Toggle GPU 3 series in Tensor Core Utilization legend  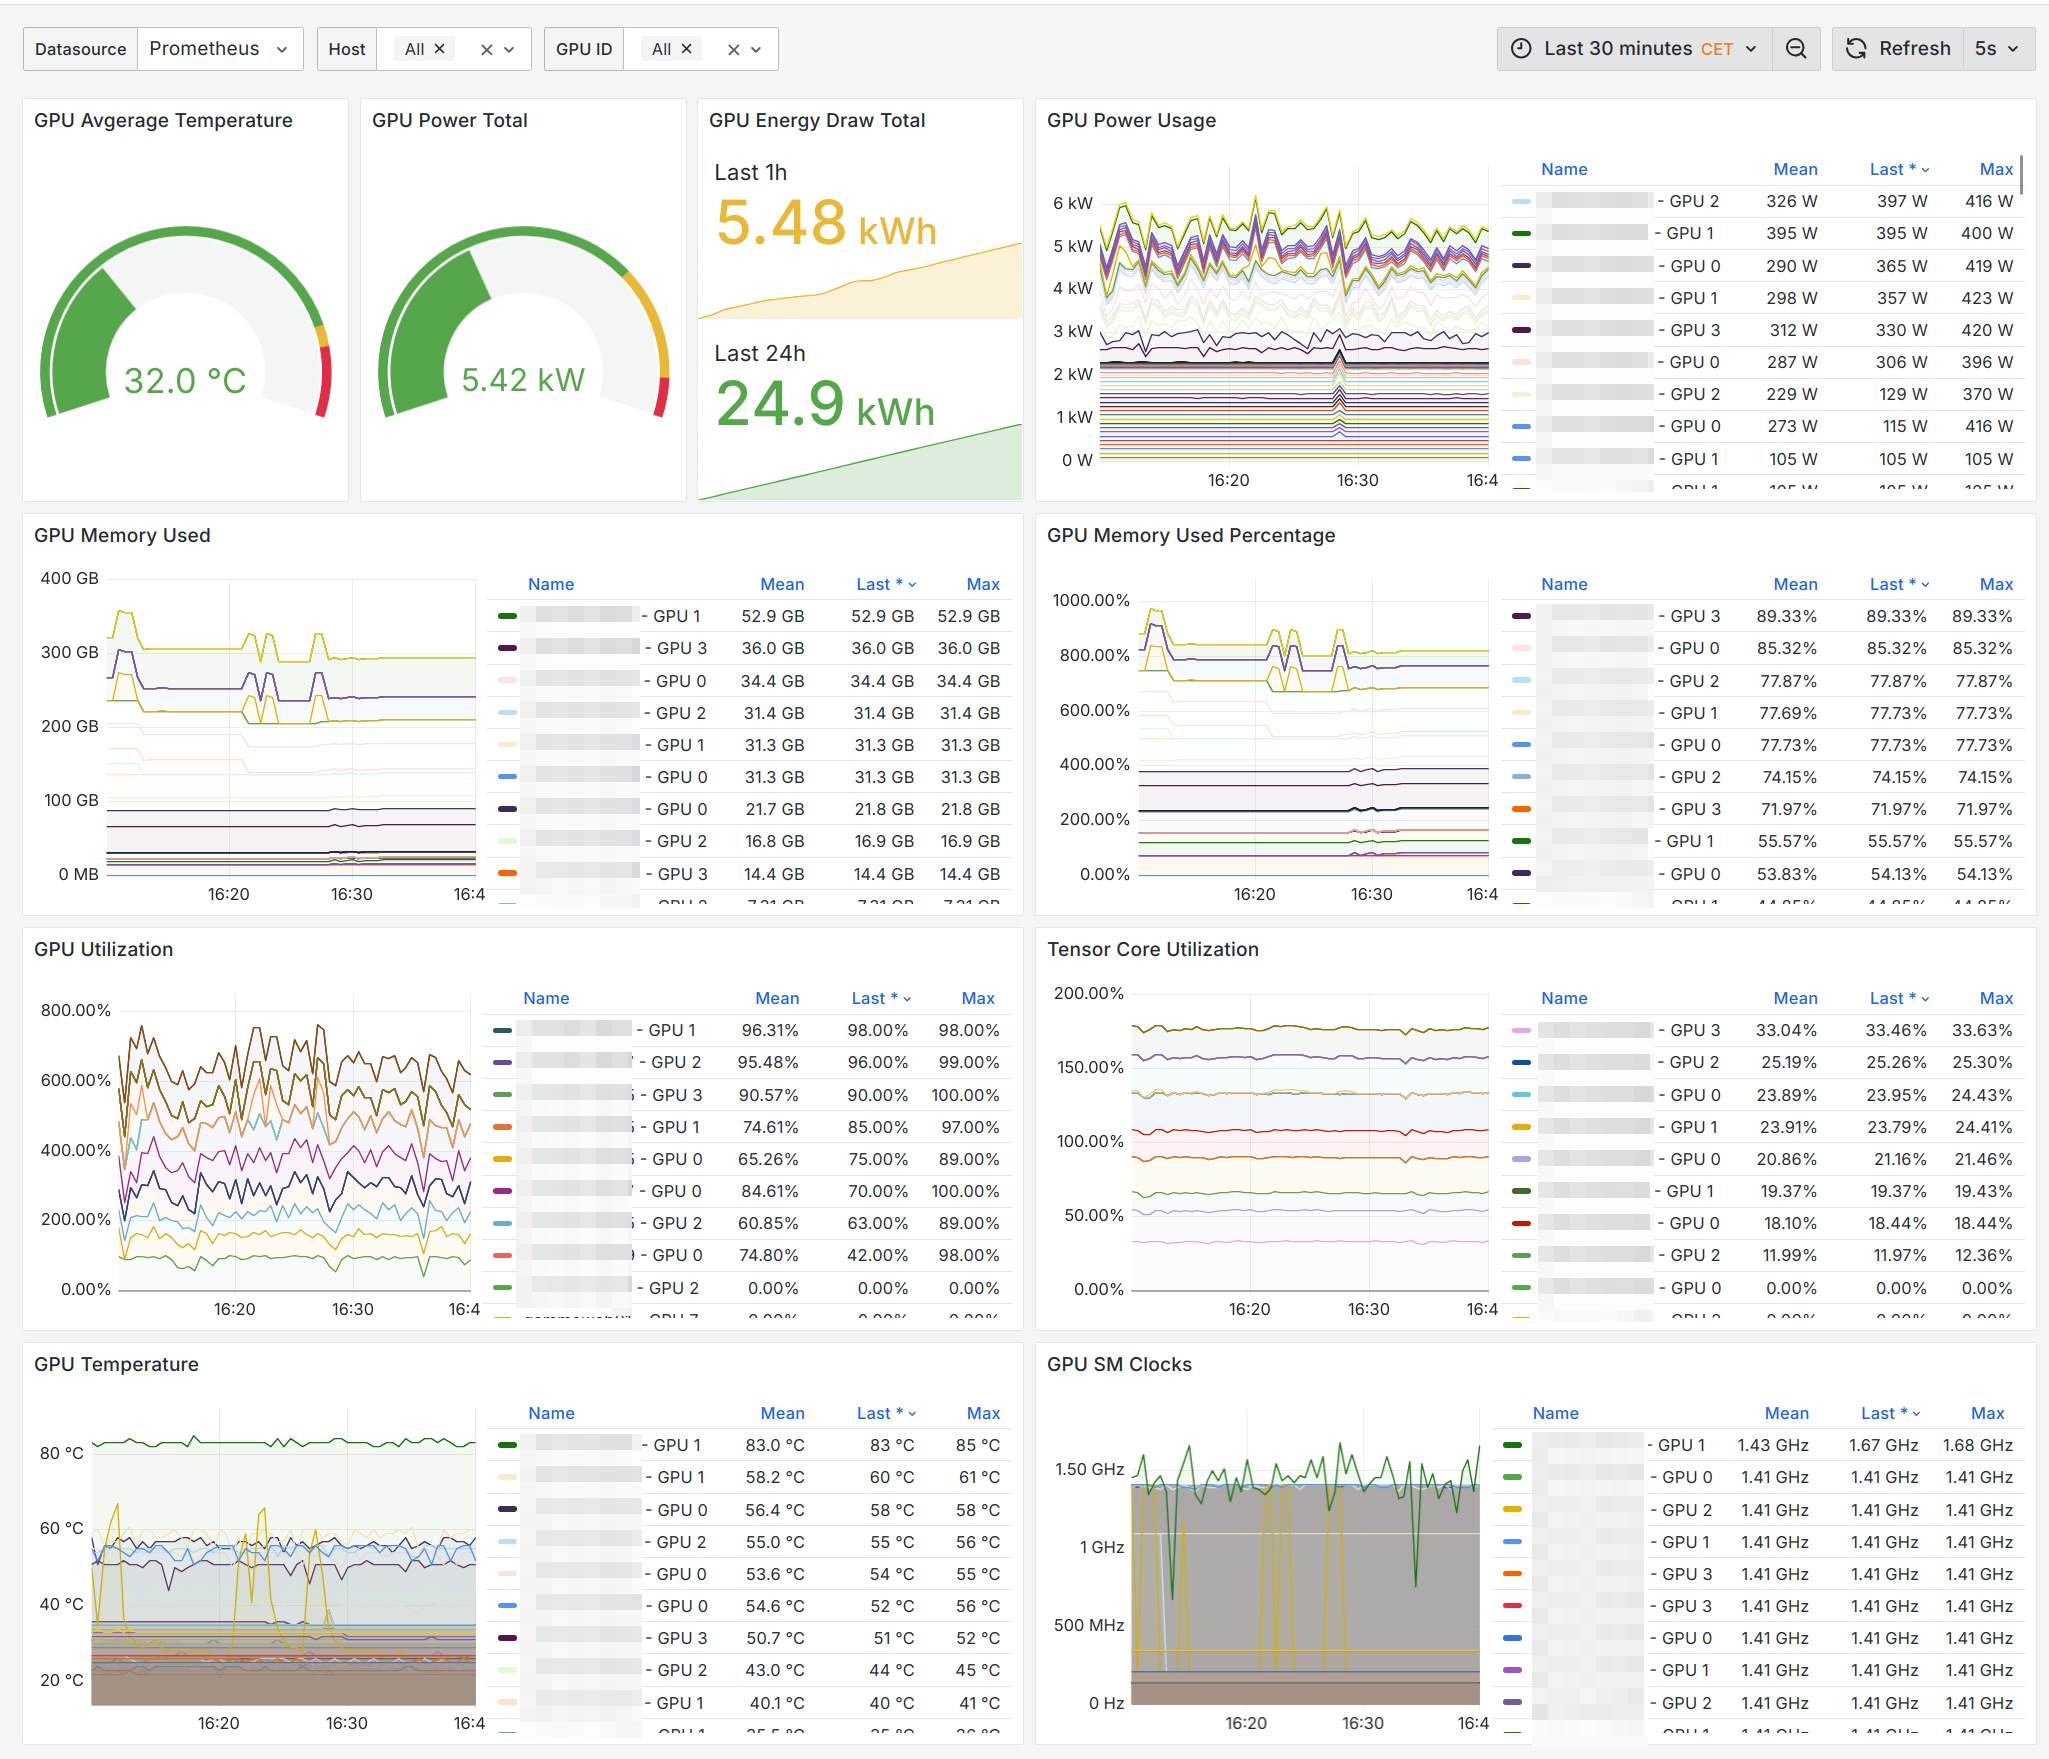[1694, 1030]
